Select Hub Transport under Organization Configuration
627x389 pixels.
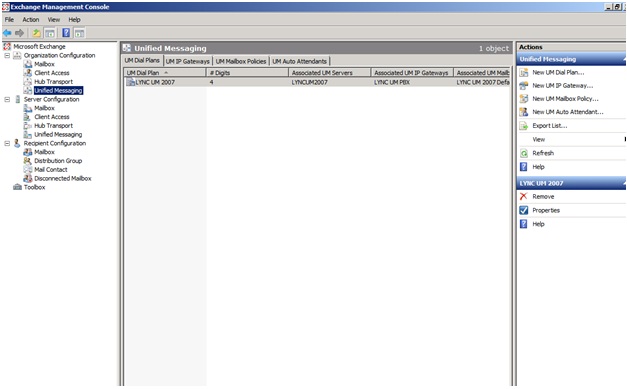pos(54,82)
